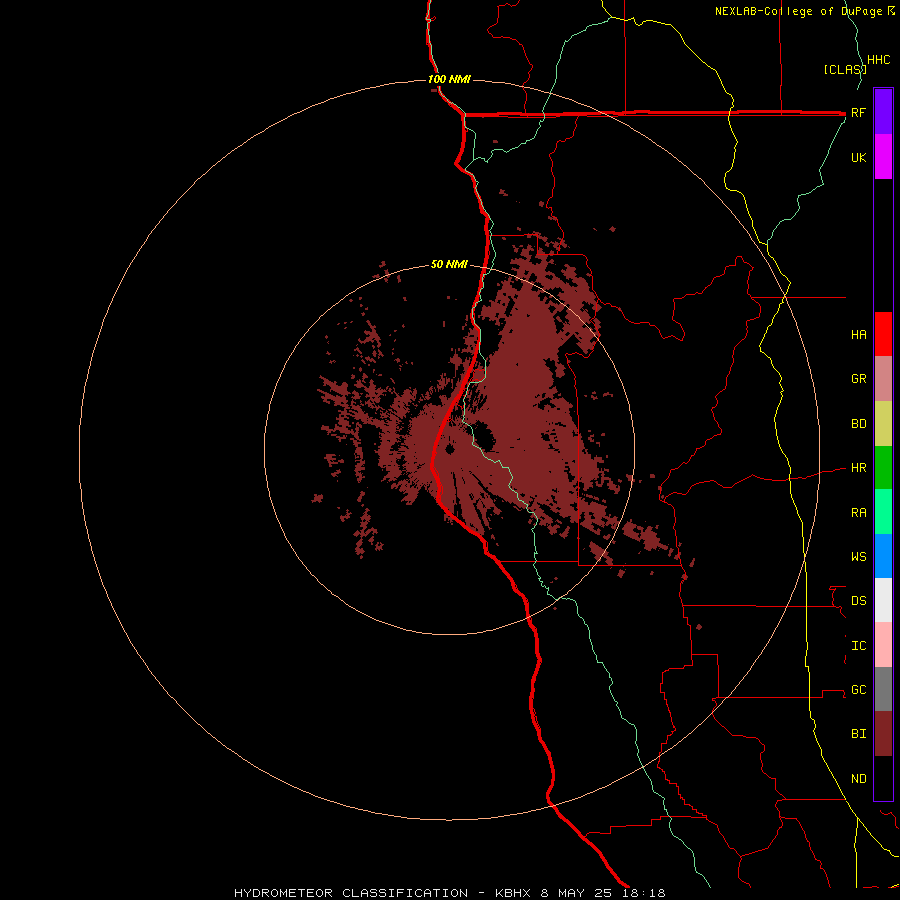Click the white DS legend swatch
This screenshot has width=900, height=900.
(x=883, y=600)
